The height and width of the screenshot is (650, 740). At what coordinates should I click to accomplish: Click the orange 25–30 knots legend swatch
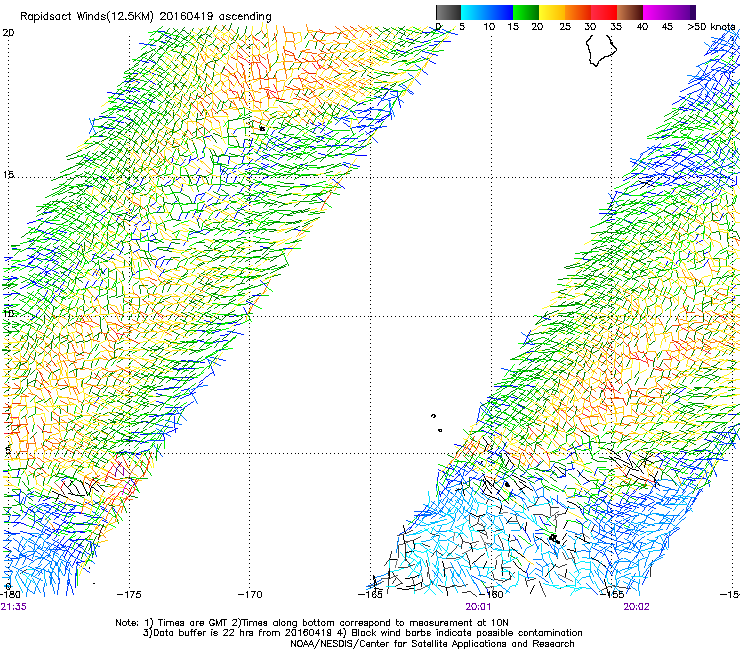(578, 12)
